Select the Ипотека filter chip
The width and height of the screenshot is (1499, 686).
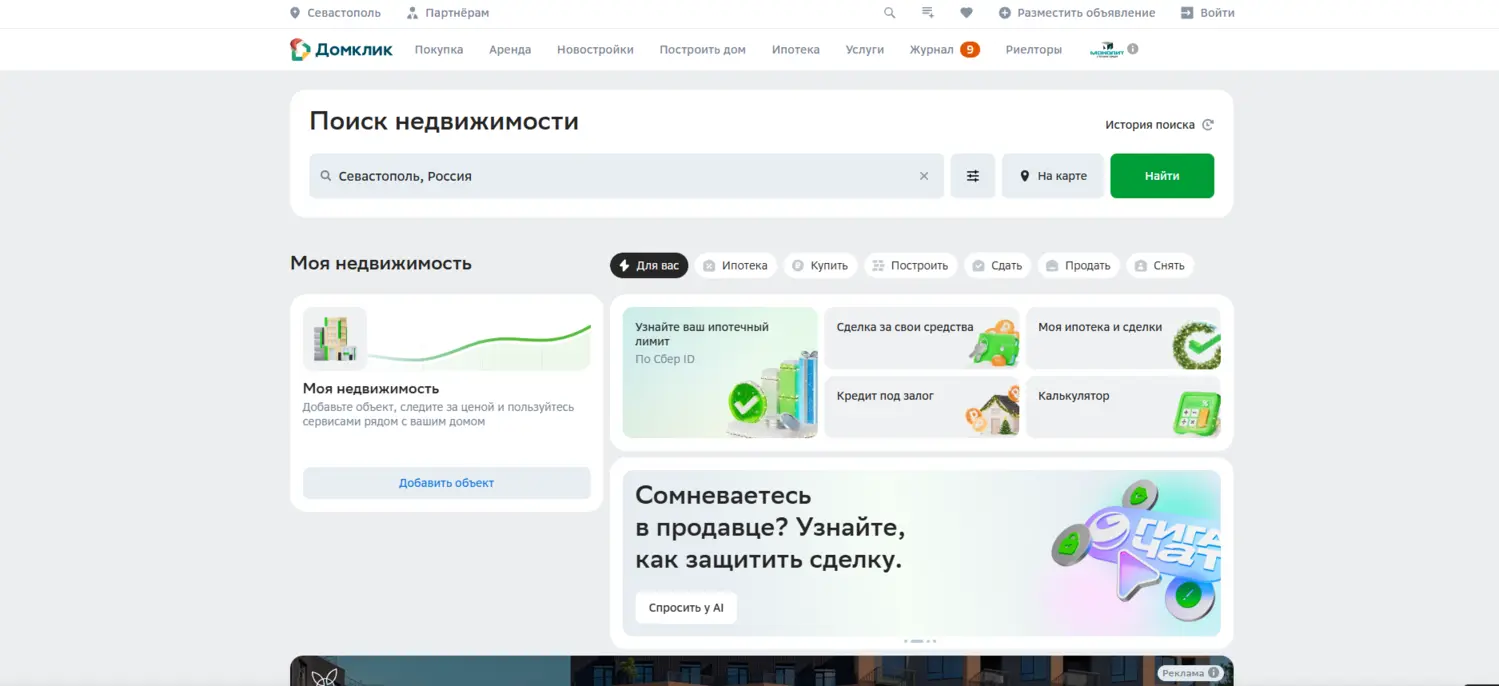coord(736,265)
